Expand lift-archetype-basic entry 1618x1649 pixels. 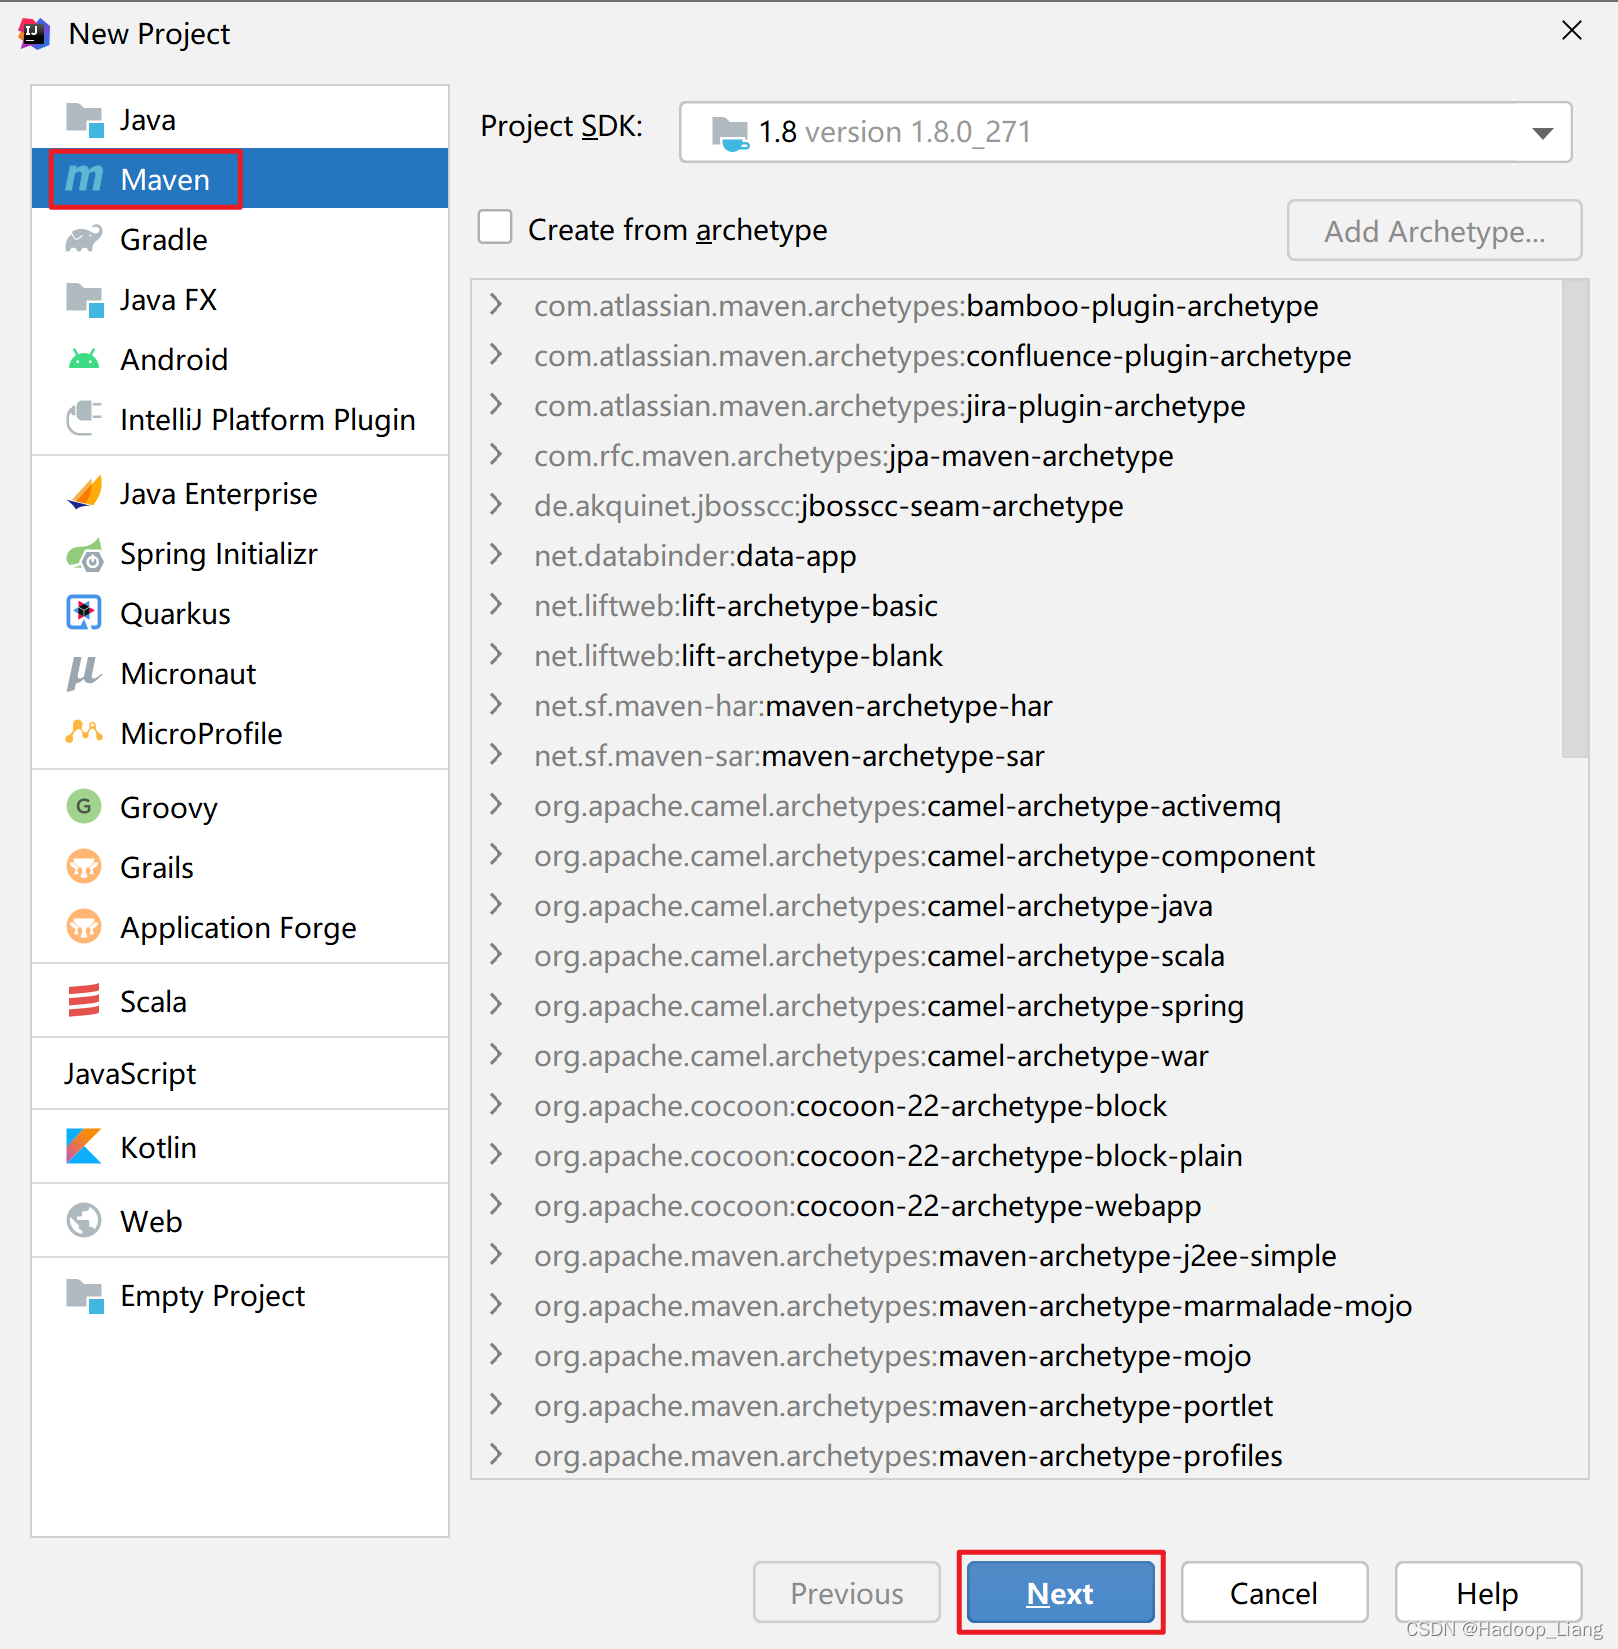point(496,604)
